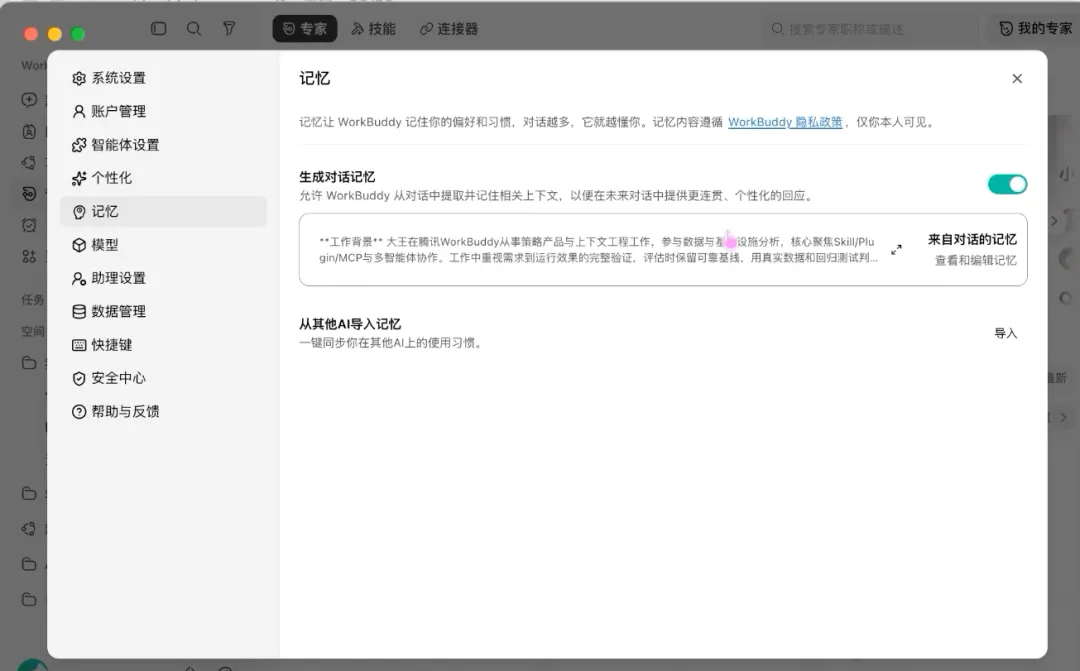Click the sparkle icon beside 个性化
The height and width of the screenshot is (671, 1080).
[79, 178]
